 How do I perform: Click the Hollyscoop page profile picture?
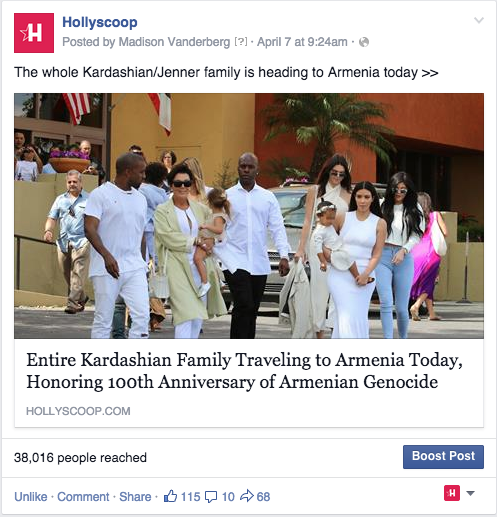coord(34,33)
